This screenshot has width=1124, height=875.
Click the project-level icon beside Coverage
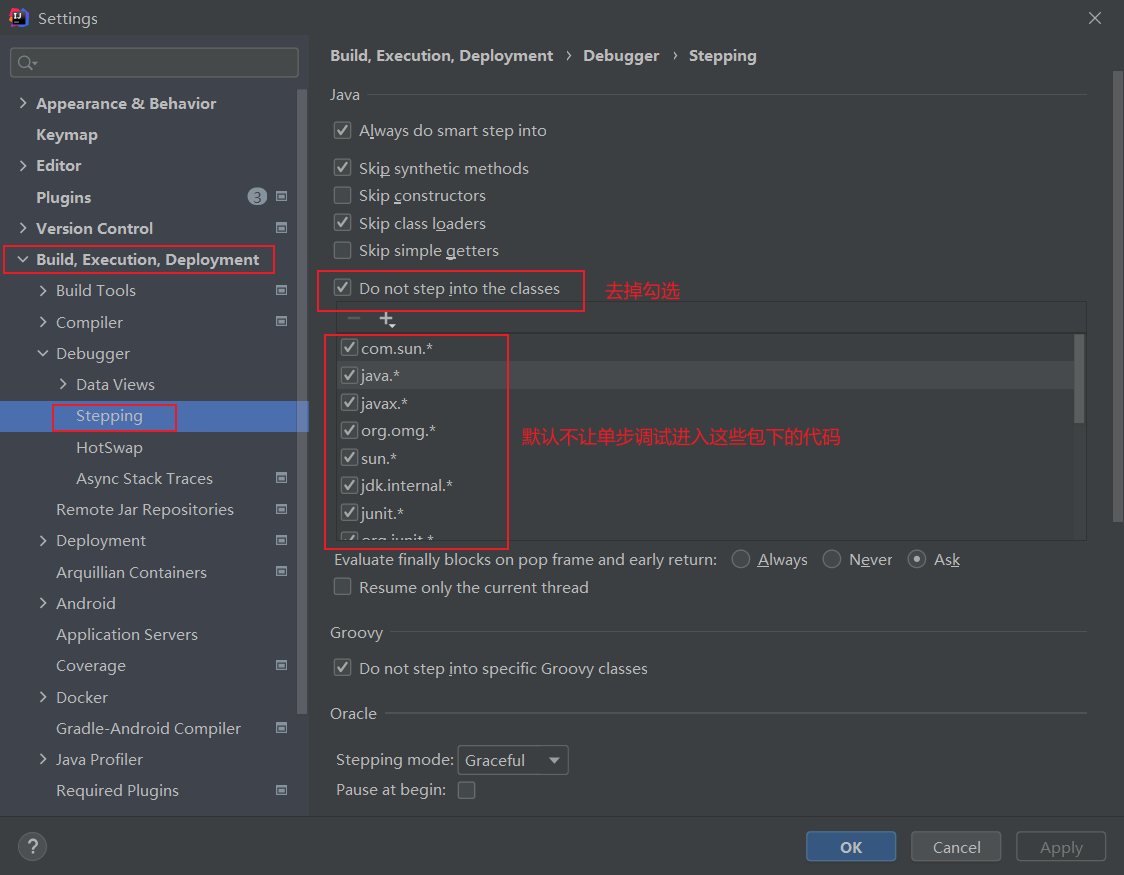click(x=281, y=666)
